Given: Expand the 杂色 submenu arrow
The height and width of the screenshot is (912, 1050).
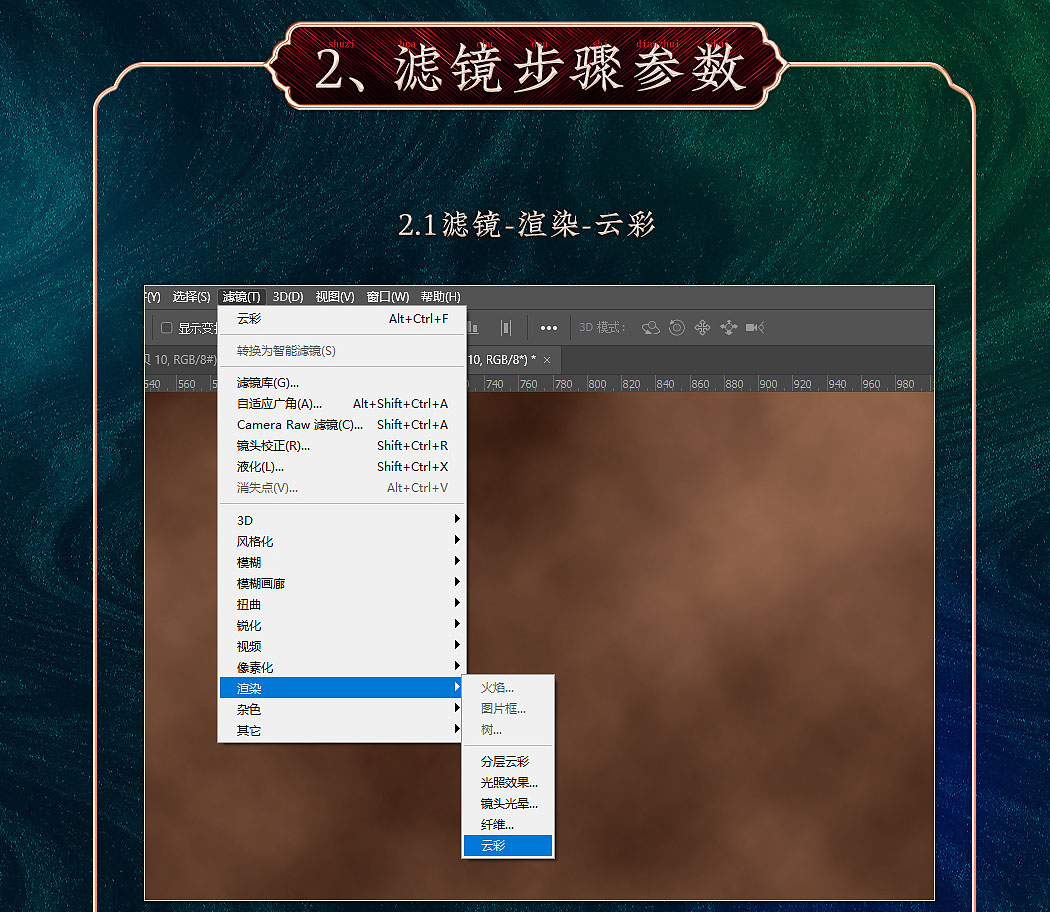Looking at the screenshot, I should click(x=457, y=708).
